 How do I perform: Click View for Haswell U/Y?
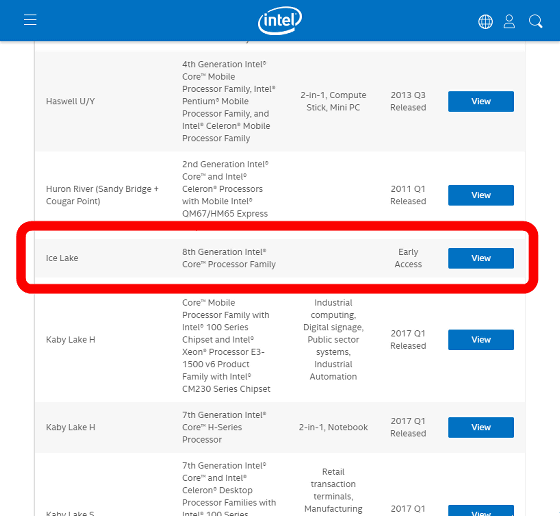(481, 101)
